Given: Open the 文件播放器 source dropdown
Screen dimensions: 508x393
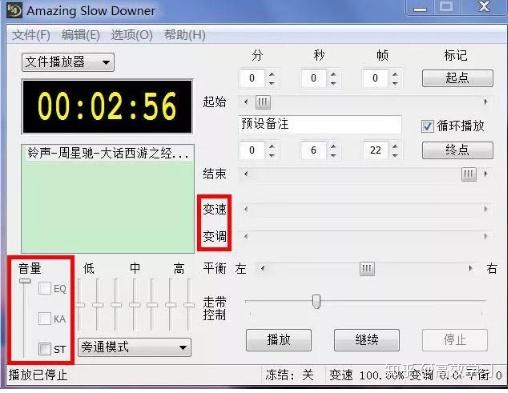Looking at the screenshot, I should pos(68,62).
